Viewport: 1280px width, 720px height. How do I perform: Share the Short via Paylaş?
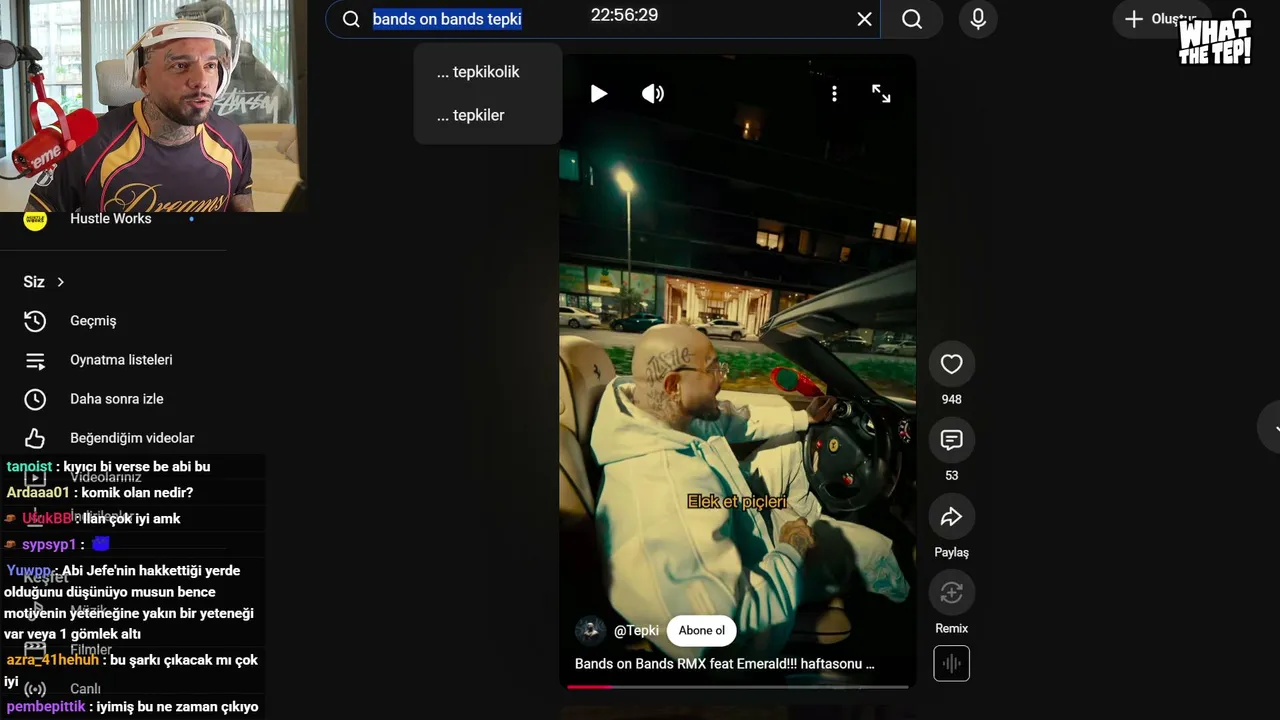click(x=951, y=517)
